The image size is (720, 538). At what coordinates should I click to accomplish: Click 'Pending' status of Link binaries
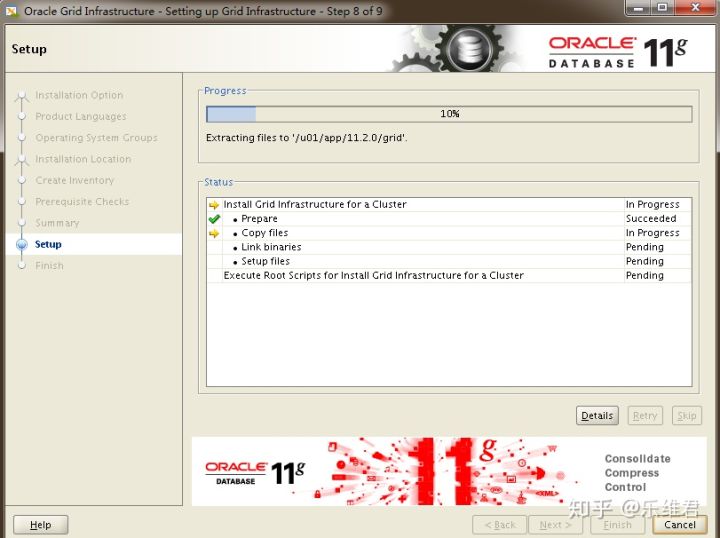645,247
